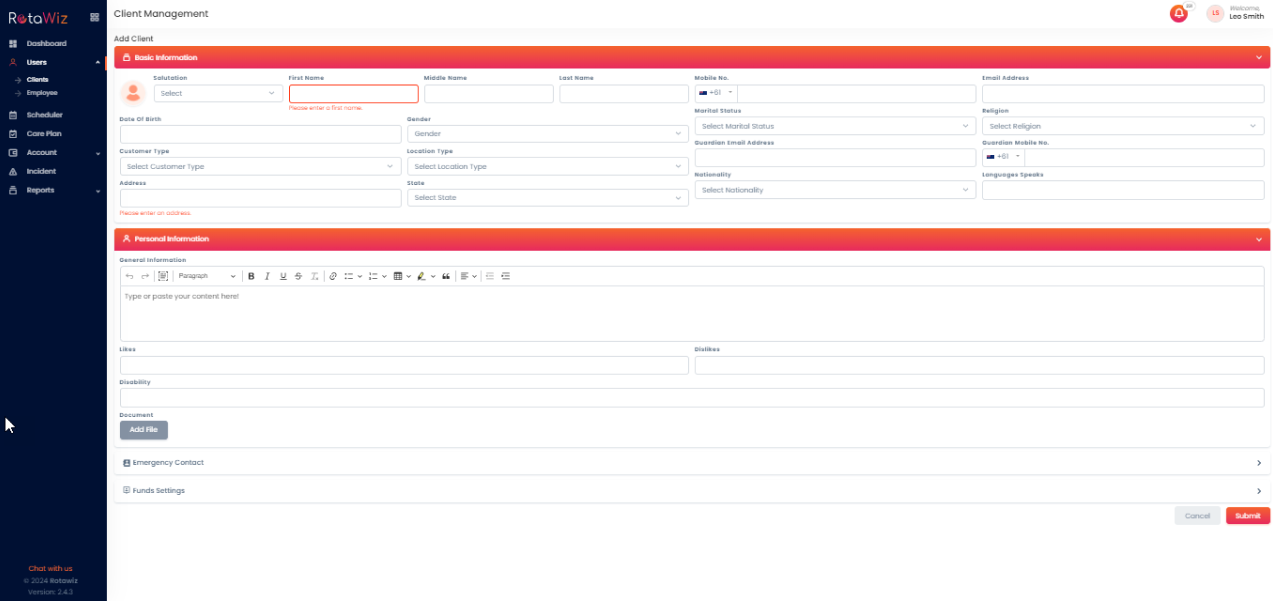
Task: Toggle bold formatting in the editor
Action: click(x=251, y=276)
